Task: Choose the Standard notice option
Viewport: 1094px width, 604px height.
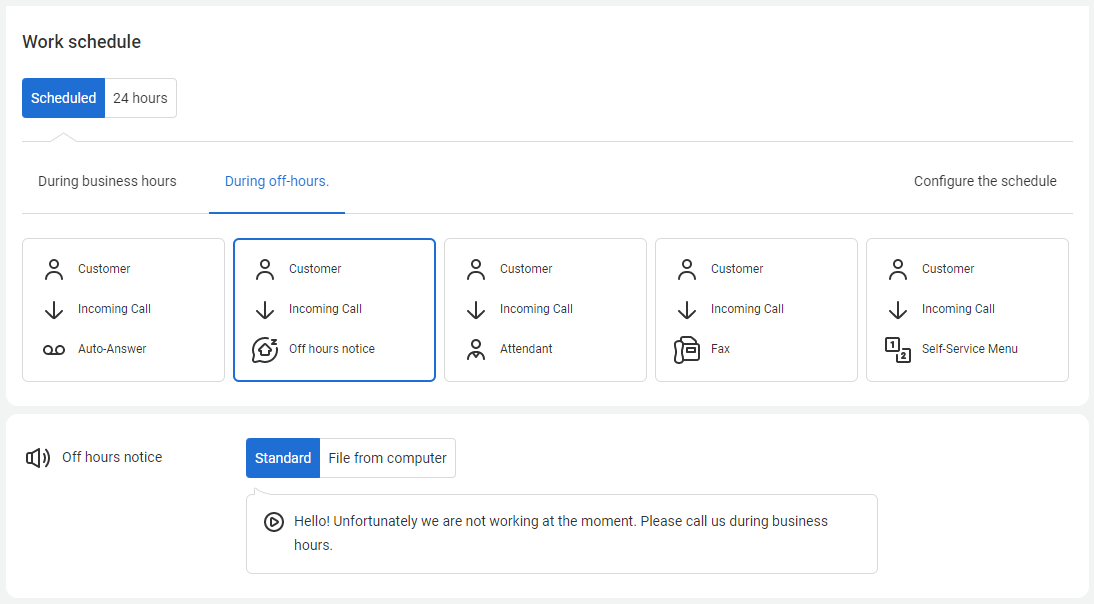Action: pos(283,458)
